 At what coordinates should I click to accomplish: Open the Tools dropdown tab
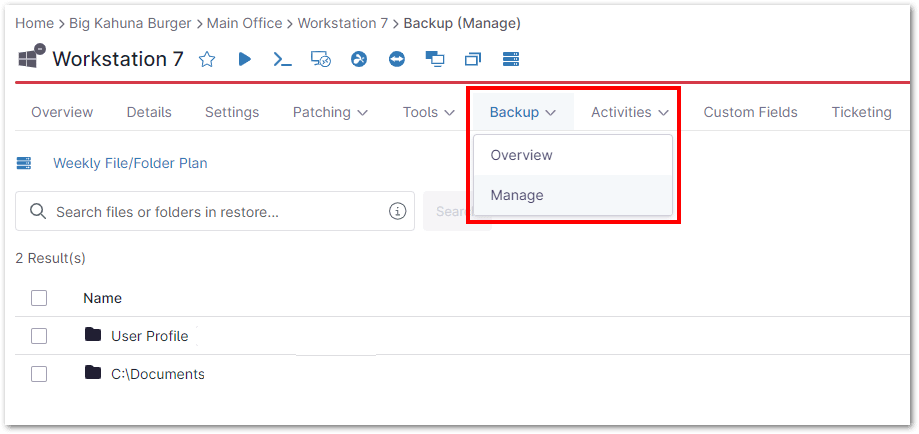tap(434, 112)
